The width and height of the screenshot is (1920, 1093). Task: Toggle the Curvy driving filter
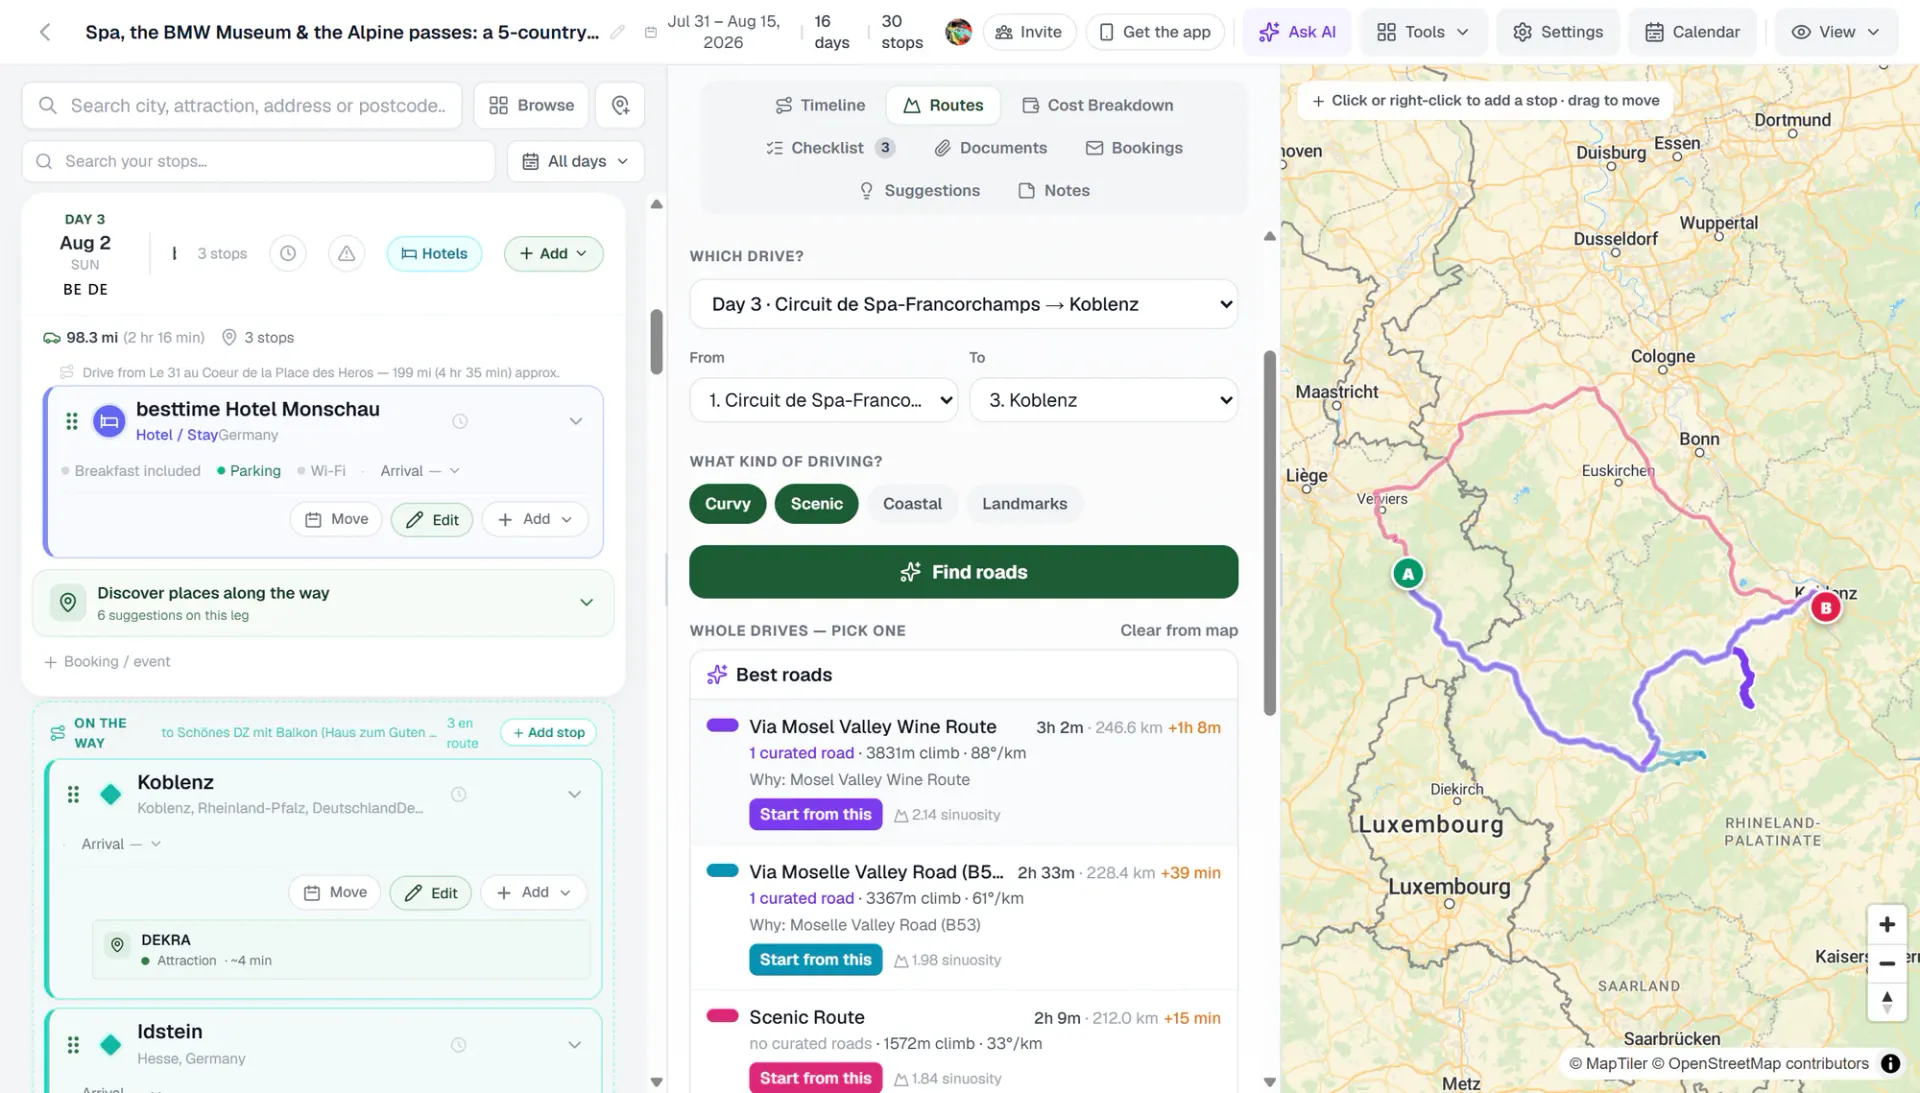pos(727,504)
